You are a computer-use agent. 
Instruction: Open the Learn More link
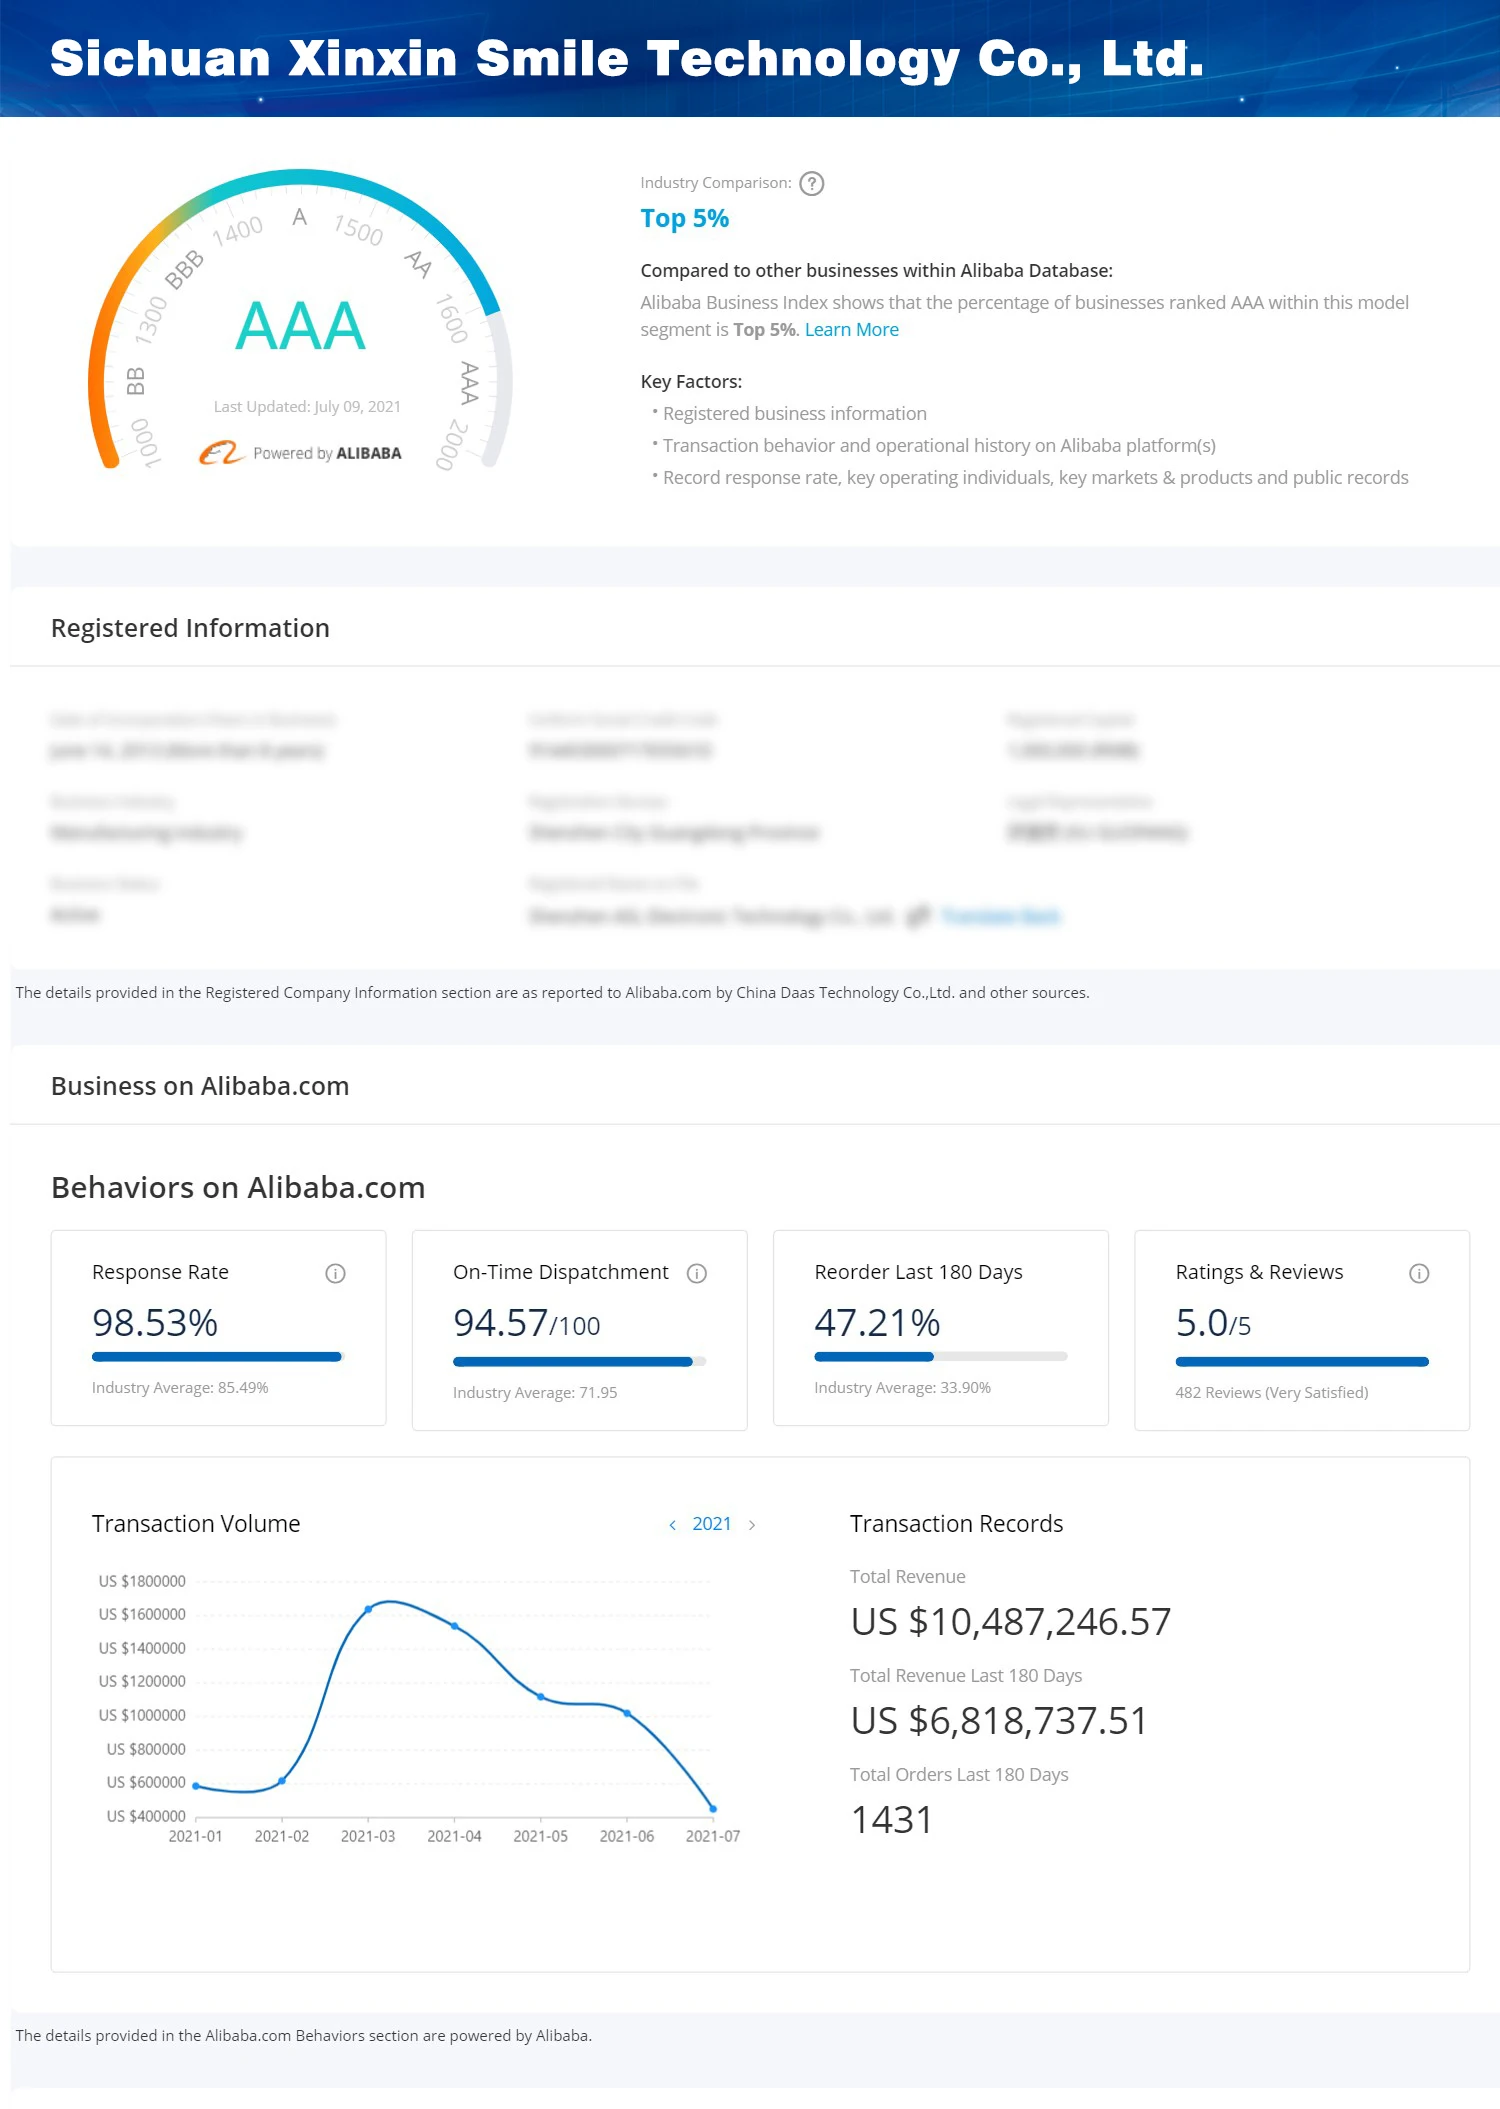pyautogui.click(x=851, y=330)
